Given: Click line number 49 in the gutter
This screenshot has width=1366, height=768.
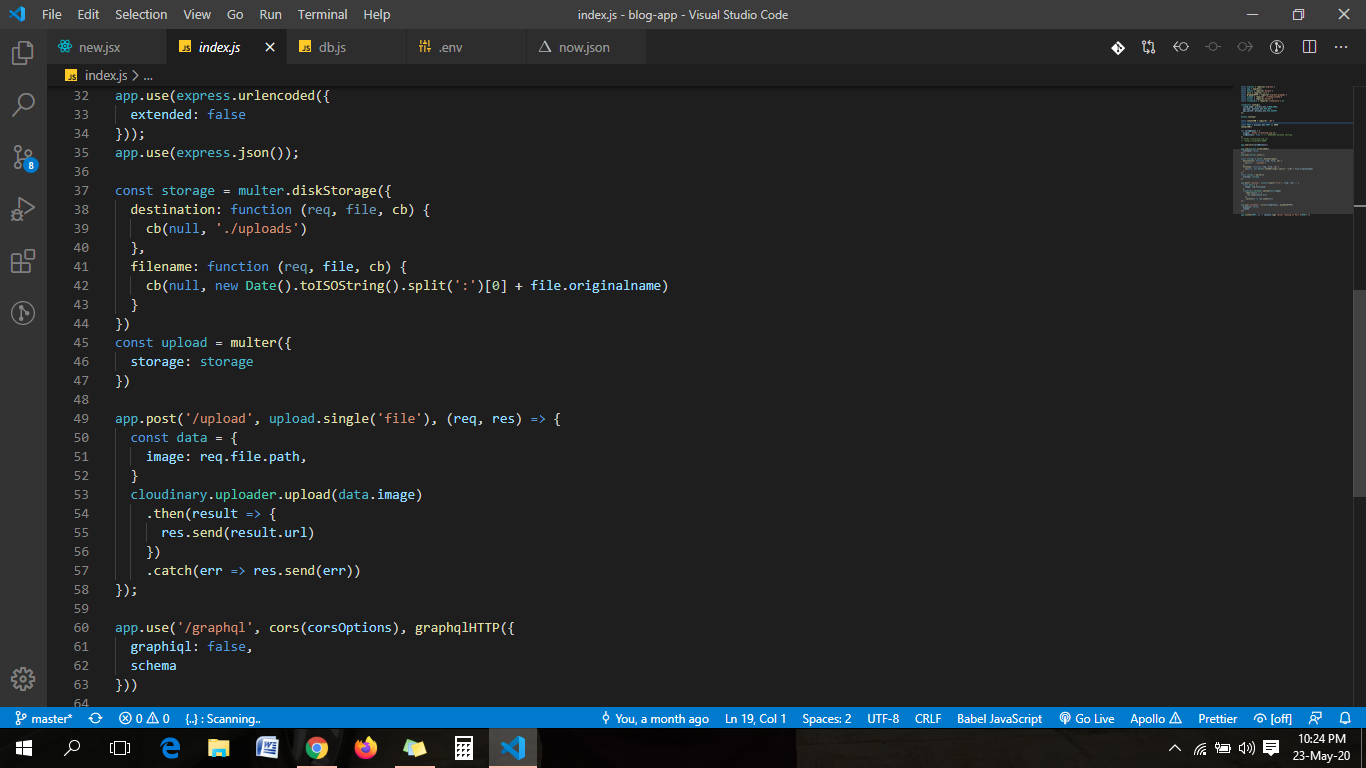Looking at the screenshot, I should (81, 419).
